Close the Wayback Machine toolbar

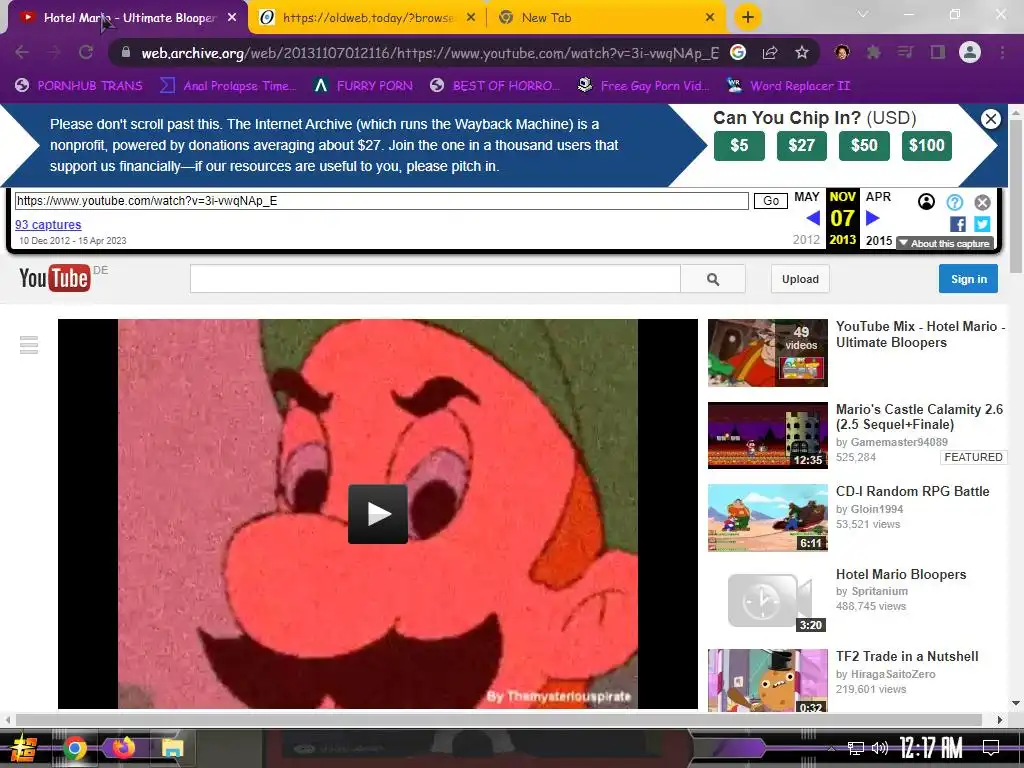(982, 202)
